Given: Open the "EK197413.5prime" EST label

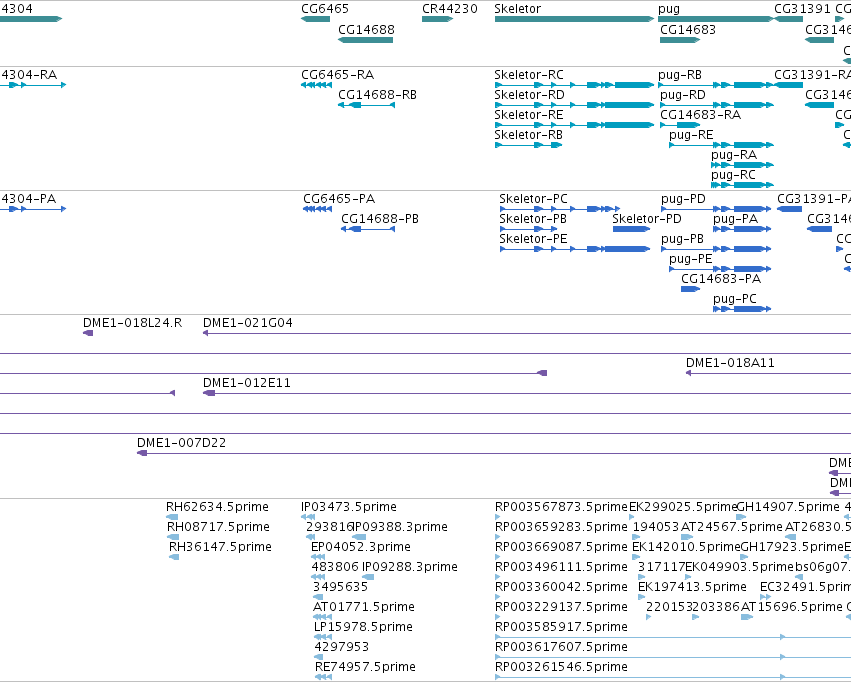Looking at the screenshot, I should pyautogui.click(x=693, y=587).
